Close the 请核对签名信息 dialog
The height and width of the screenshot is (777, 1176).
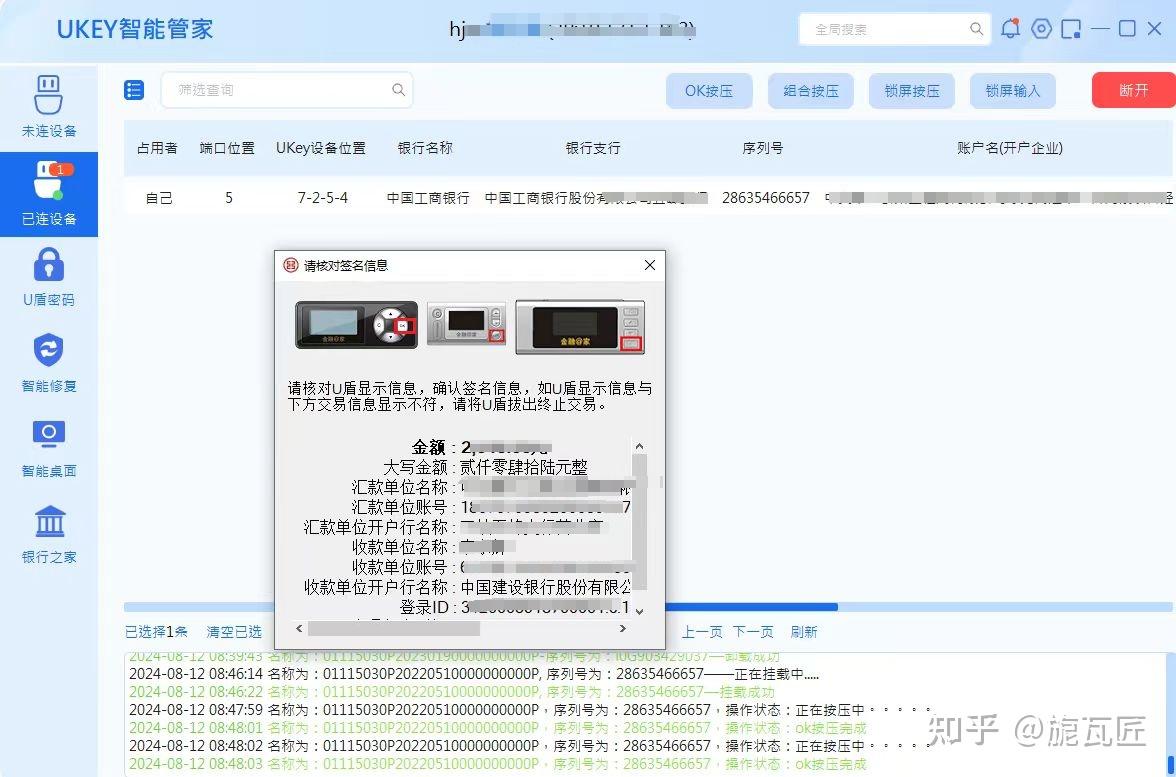(649, 265)
